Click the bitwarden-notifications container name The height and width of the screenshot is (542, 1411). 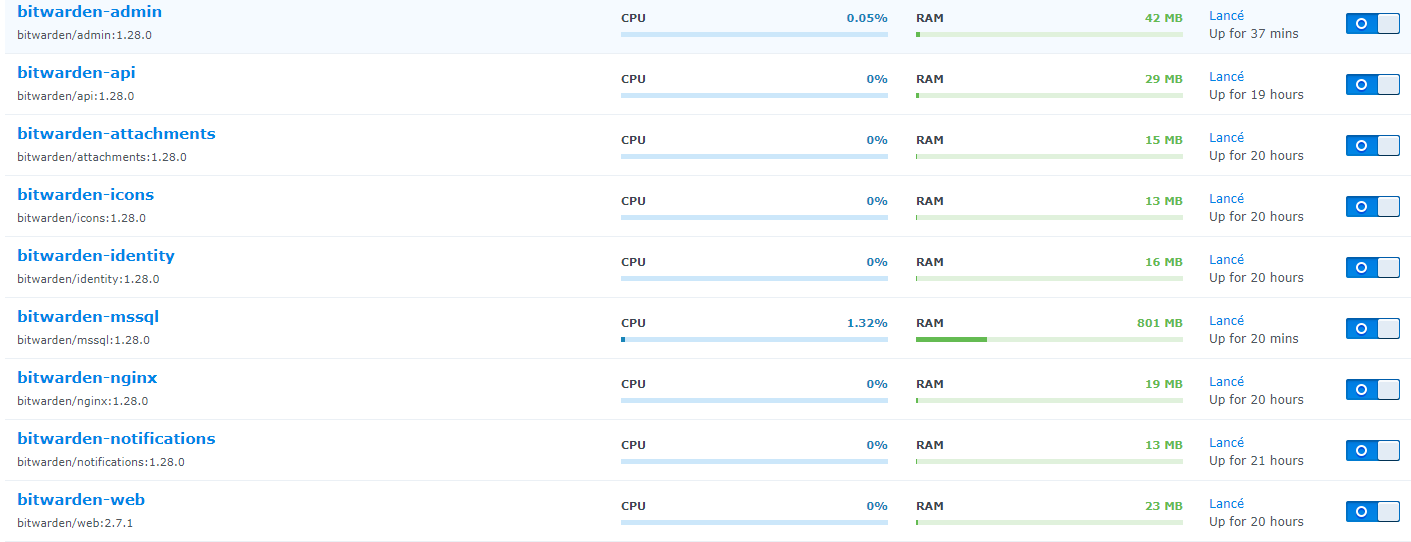click(116, 439)
